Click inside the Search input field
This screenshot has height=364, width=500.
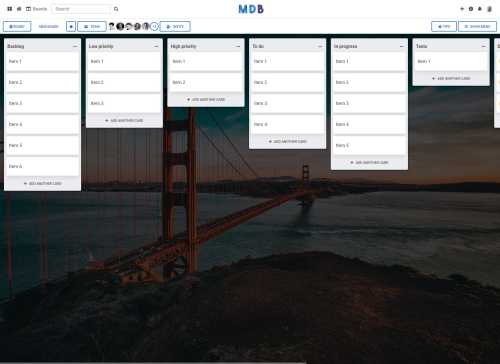pyautogui.click(x=82, y=9)
